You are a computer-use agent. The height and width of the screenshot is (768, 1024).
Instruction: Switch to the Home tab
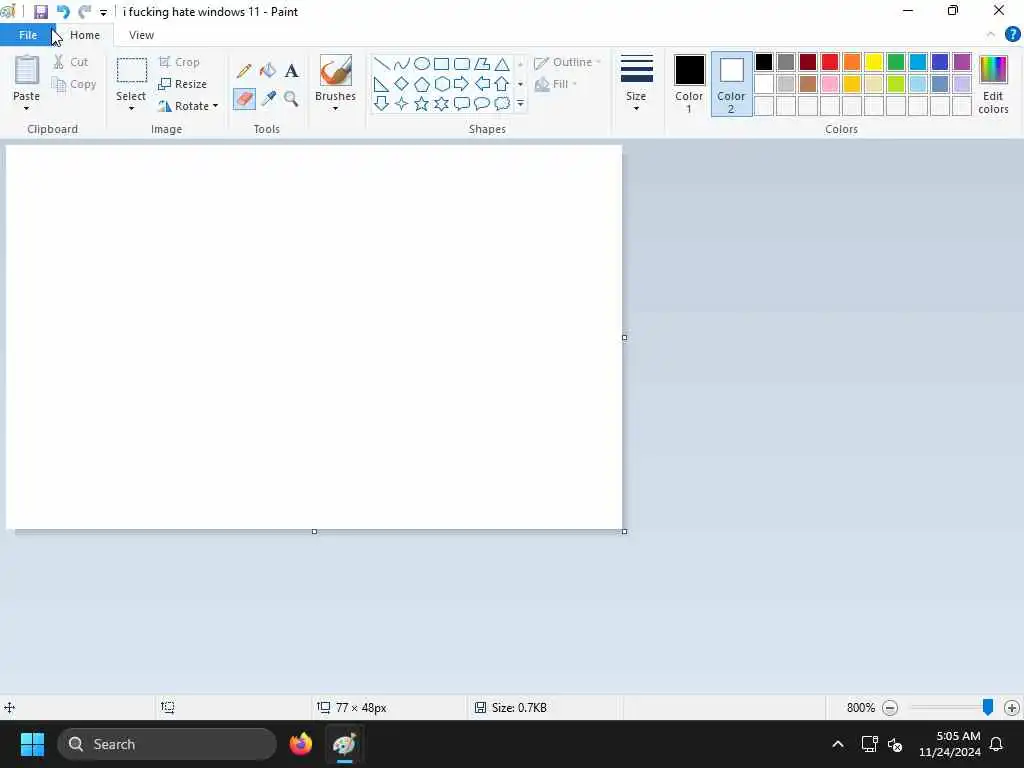pos(85,35)
